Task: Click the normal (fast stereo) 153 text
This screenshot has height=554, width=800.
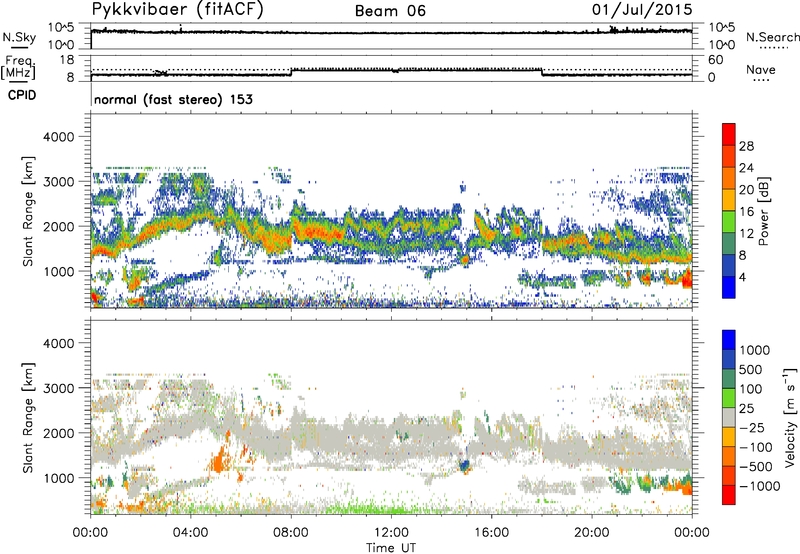Action: tap(173, 99)
